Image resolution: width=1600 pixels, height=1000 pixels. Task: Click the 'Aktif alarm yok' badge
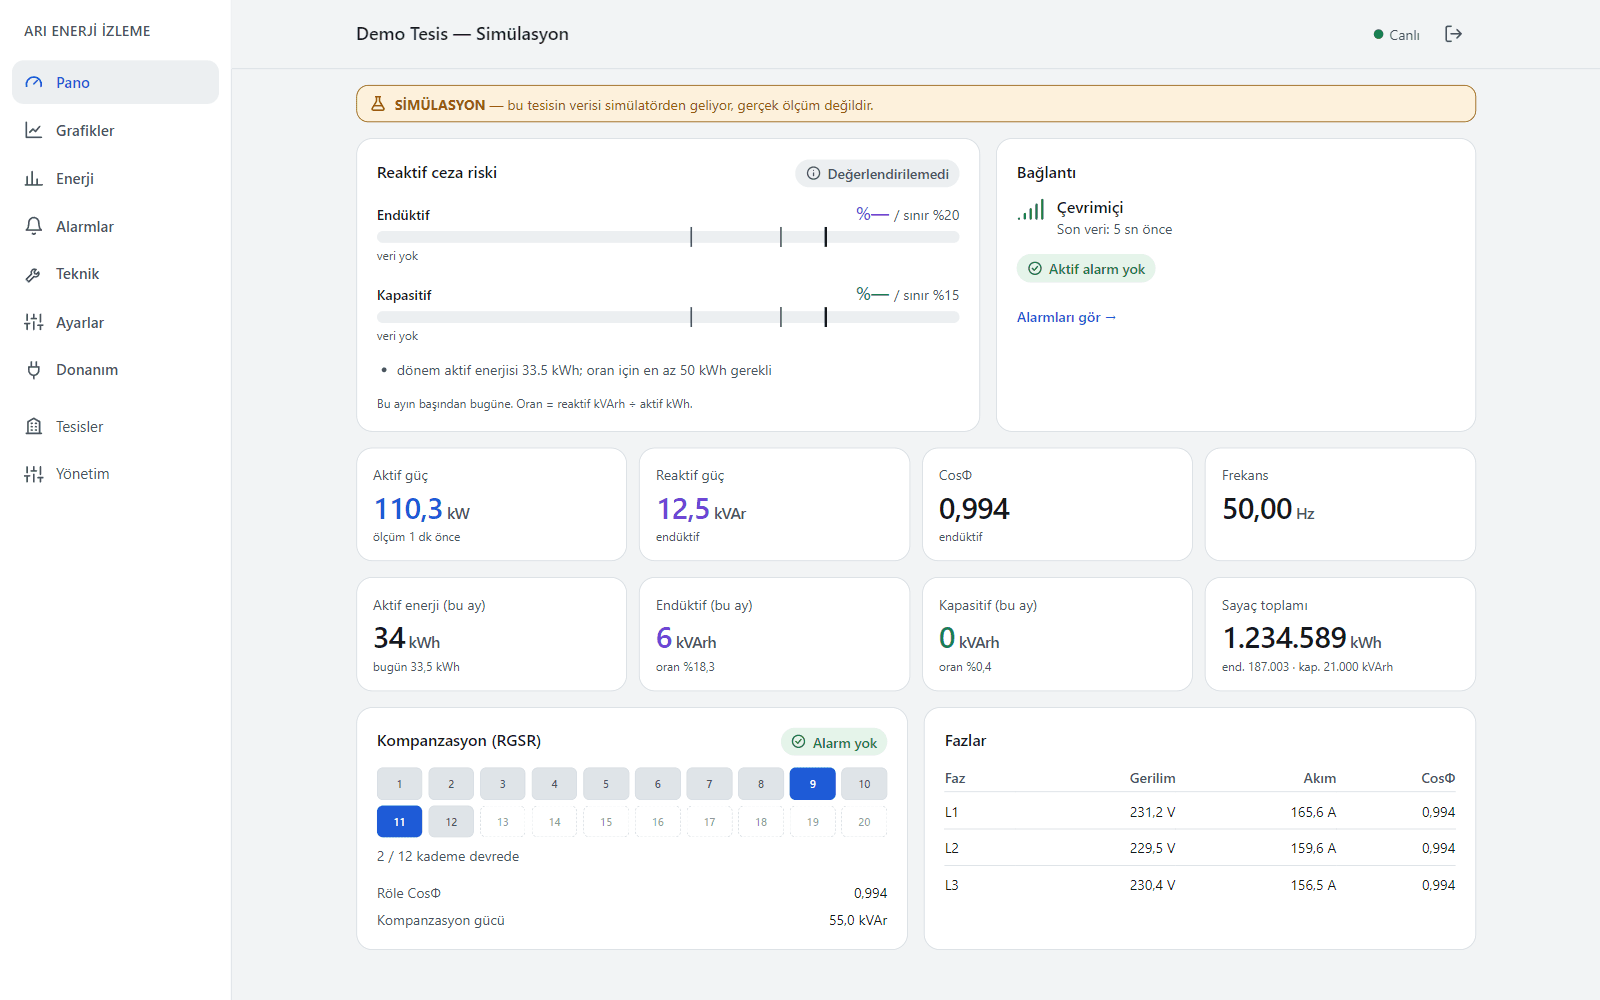(1086, 269)
